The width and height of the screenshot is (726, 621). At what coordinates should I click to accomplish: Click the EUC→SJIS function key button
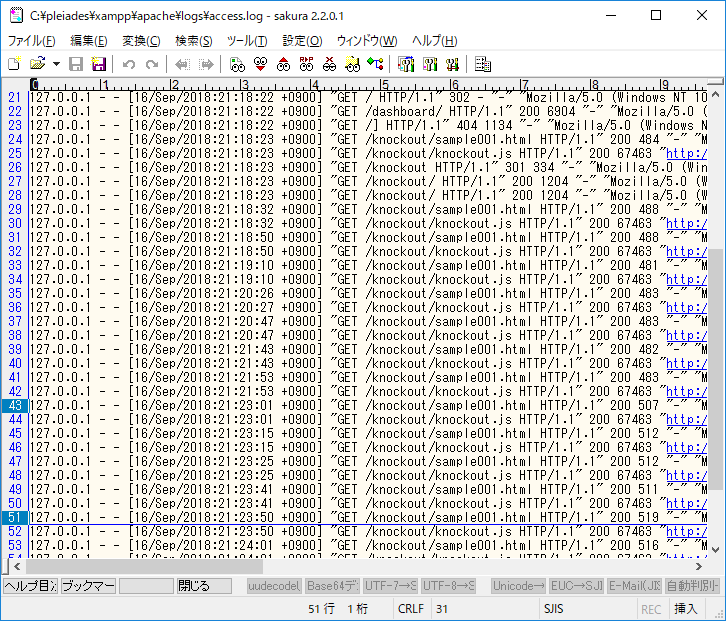tap(576, 586)
